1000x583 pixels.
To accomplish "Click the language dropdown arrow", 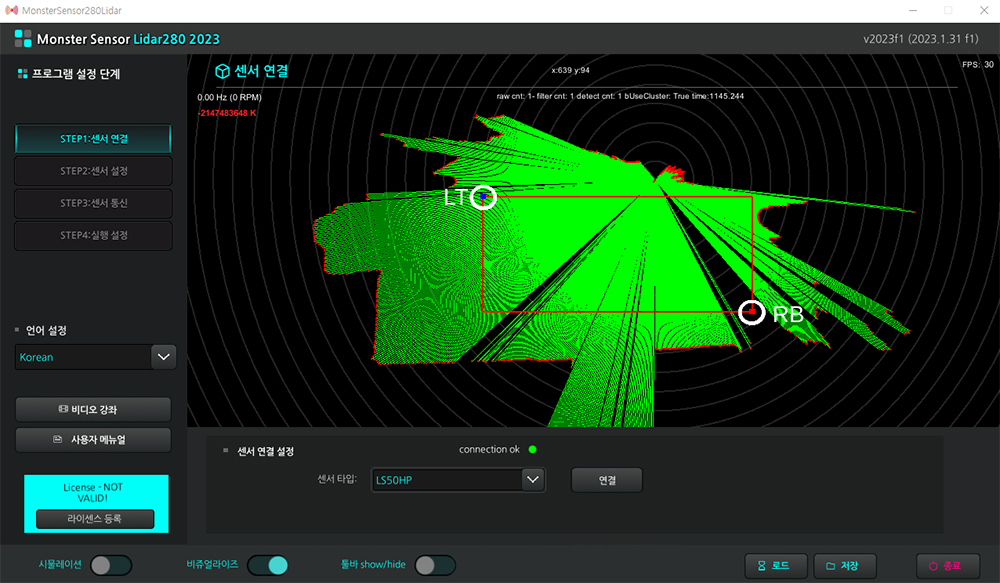I will 163,357.
